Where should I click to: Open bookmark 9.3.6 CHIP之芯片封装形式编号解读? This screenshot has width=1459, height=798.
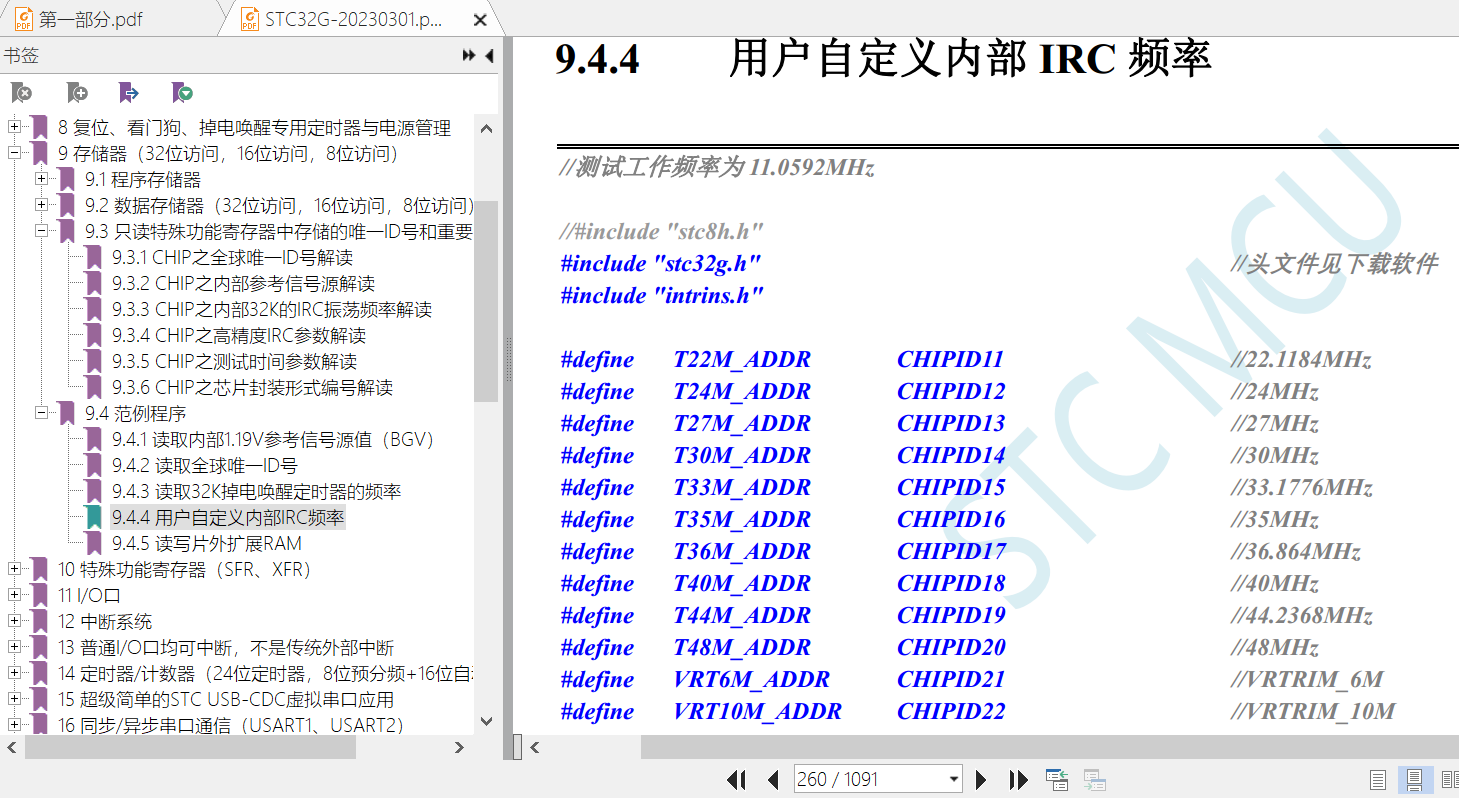tap(252, 388)
